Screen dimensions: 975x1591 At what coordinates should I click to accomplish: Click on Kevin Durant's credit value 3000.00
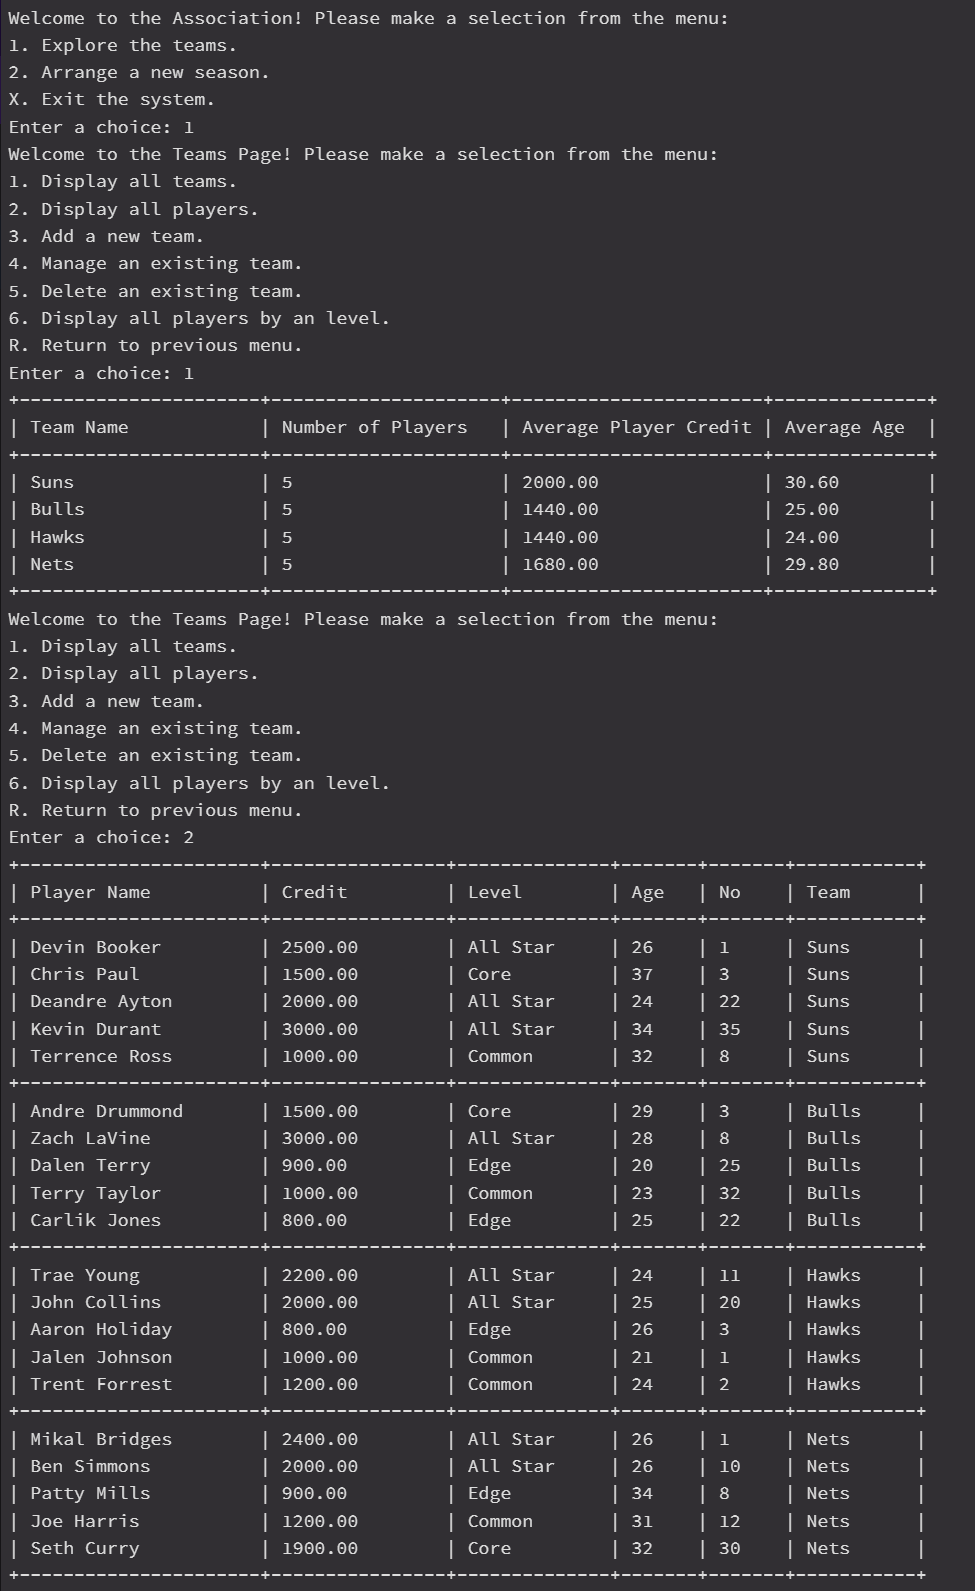pyautogui.click(x=320, y=1029)
